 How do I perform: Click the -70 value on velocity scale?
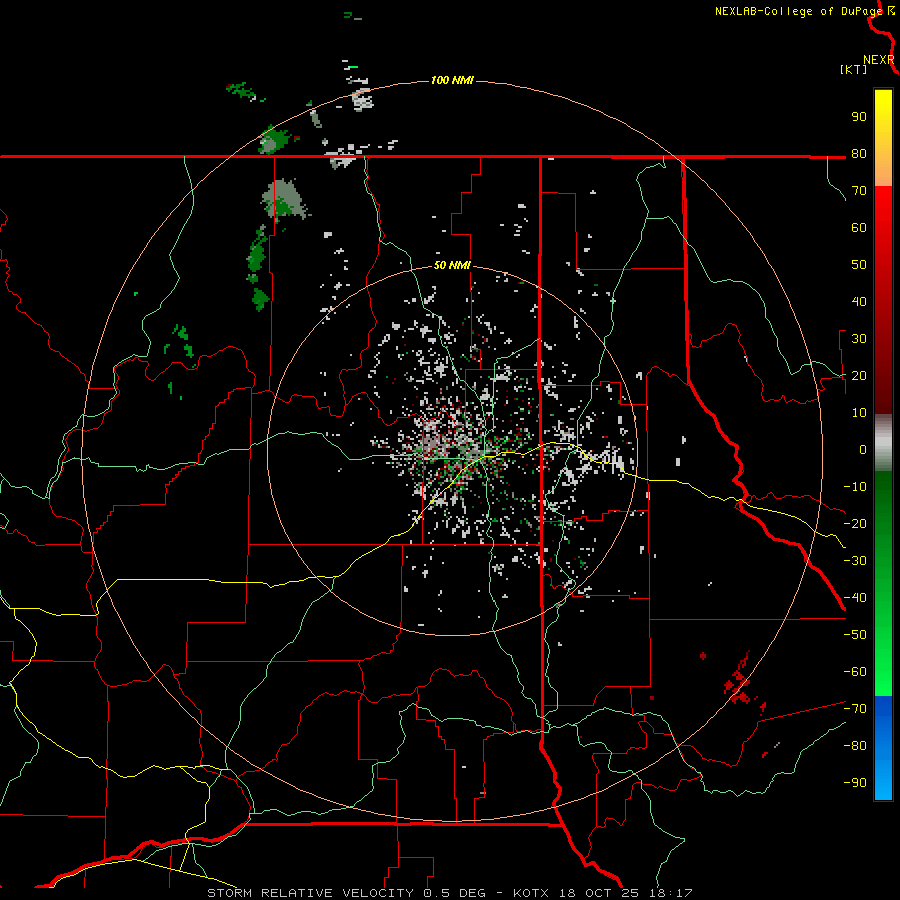pyautogui.click(x=855, y=709)
